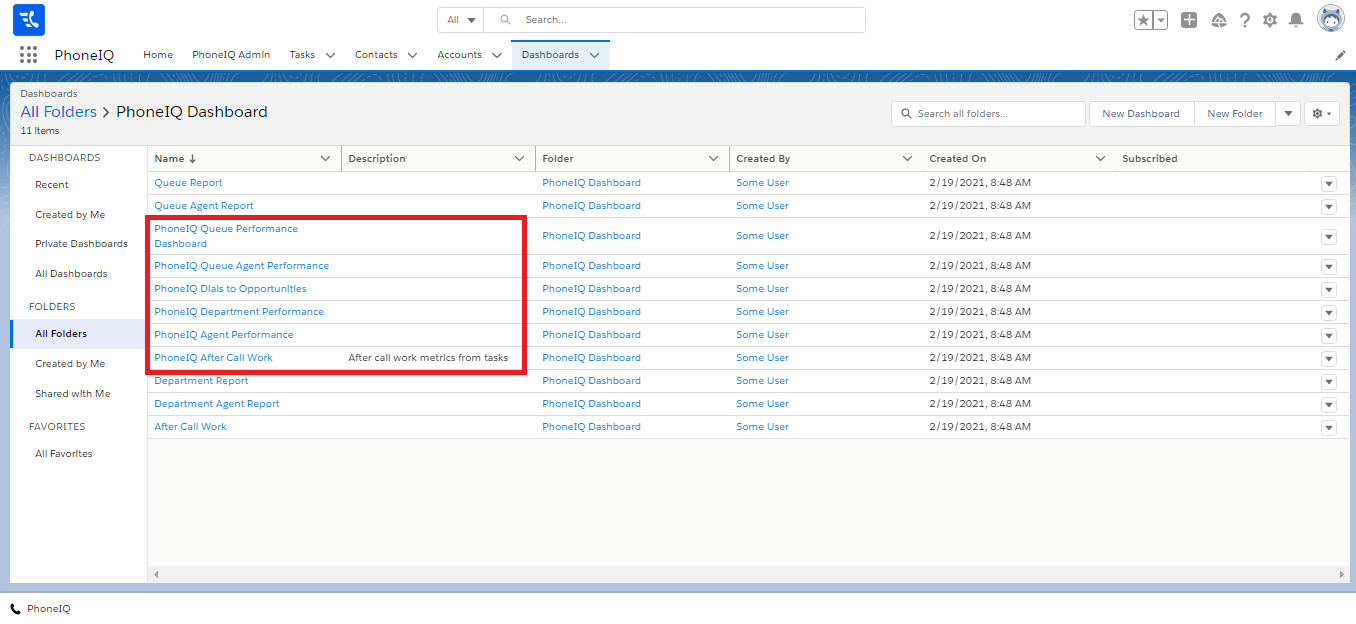Open PhoneIQ Agent Performance dashboard link
The image size is (1356, 624).
tap(224, 335)
